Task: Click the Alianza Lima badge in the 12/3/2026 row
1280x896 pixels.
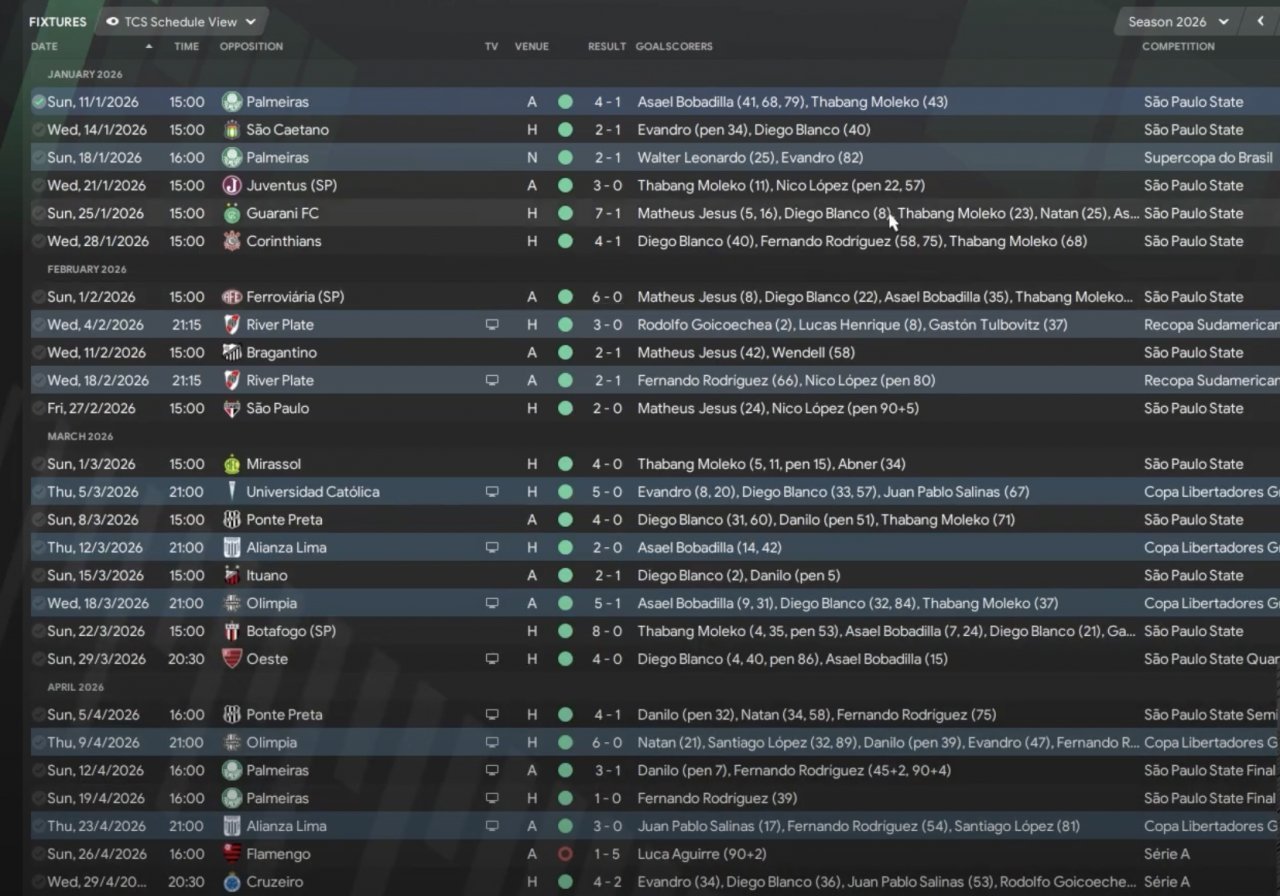Action: 231,548
